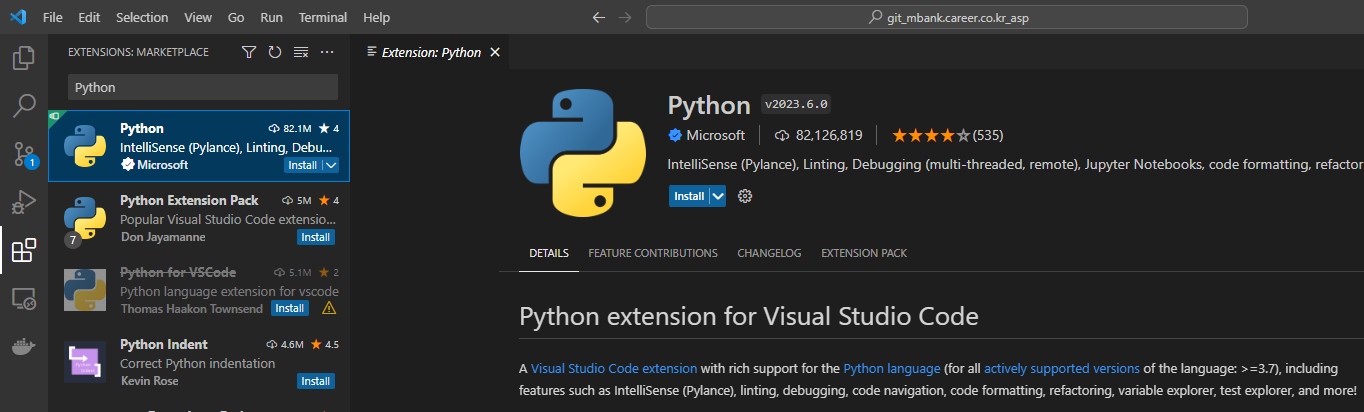Select the Python Extension Pack list item

199,219
